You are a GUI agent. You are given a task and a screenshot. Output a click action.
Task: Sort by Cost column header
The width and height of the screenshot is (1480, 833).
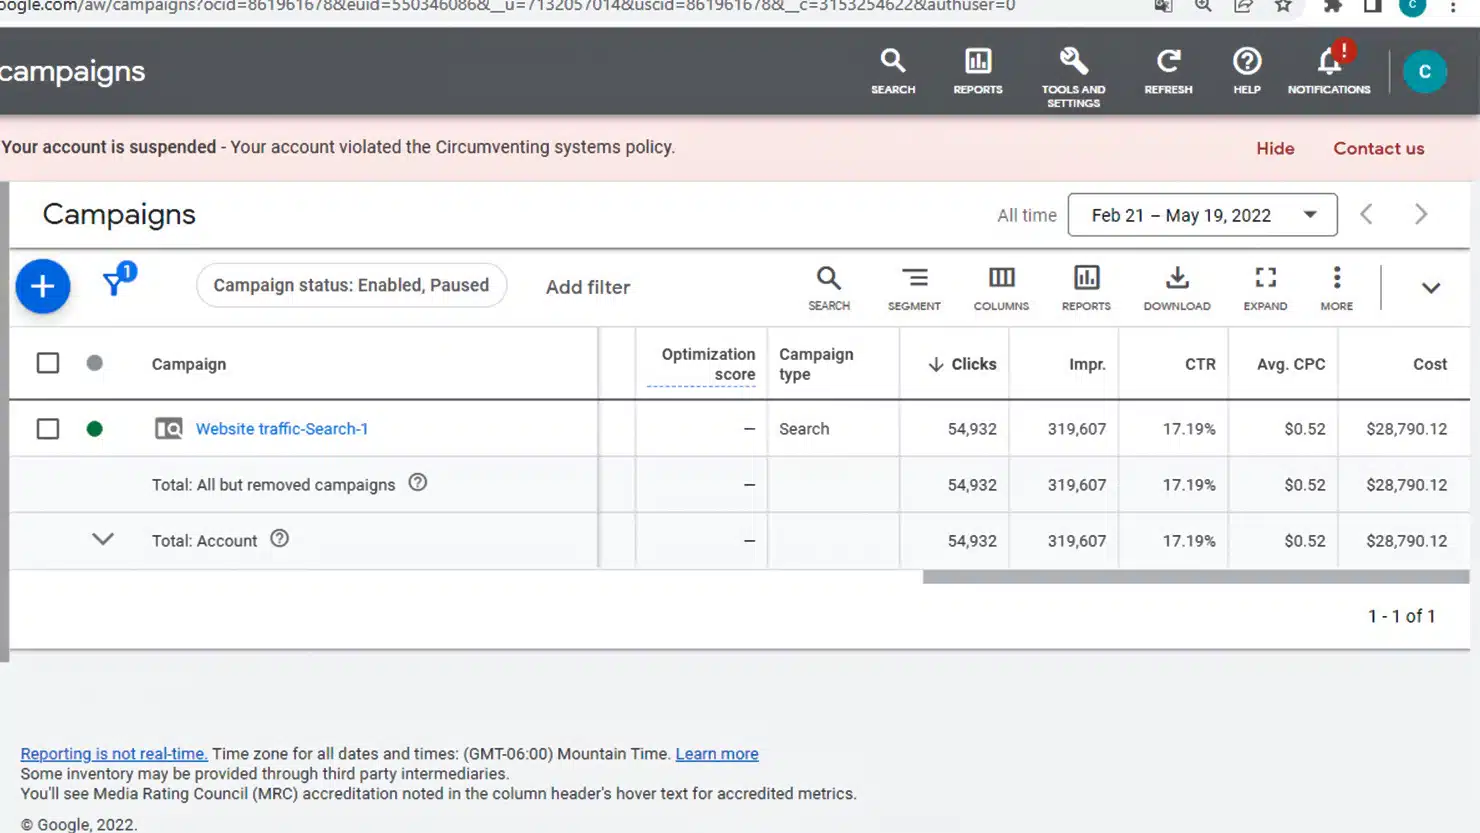coord(1430,364)
